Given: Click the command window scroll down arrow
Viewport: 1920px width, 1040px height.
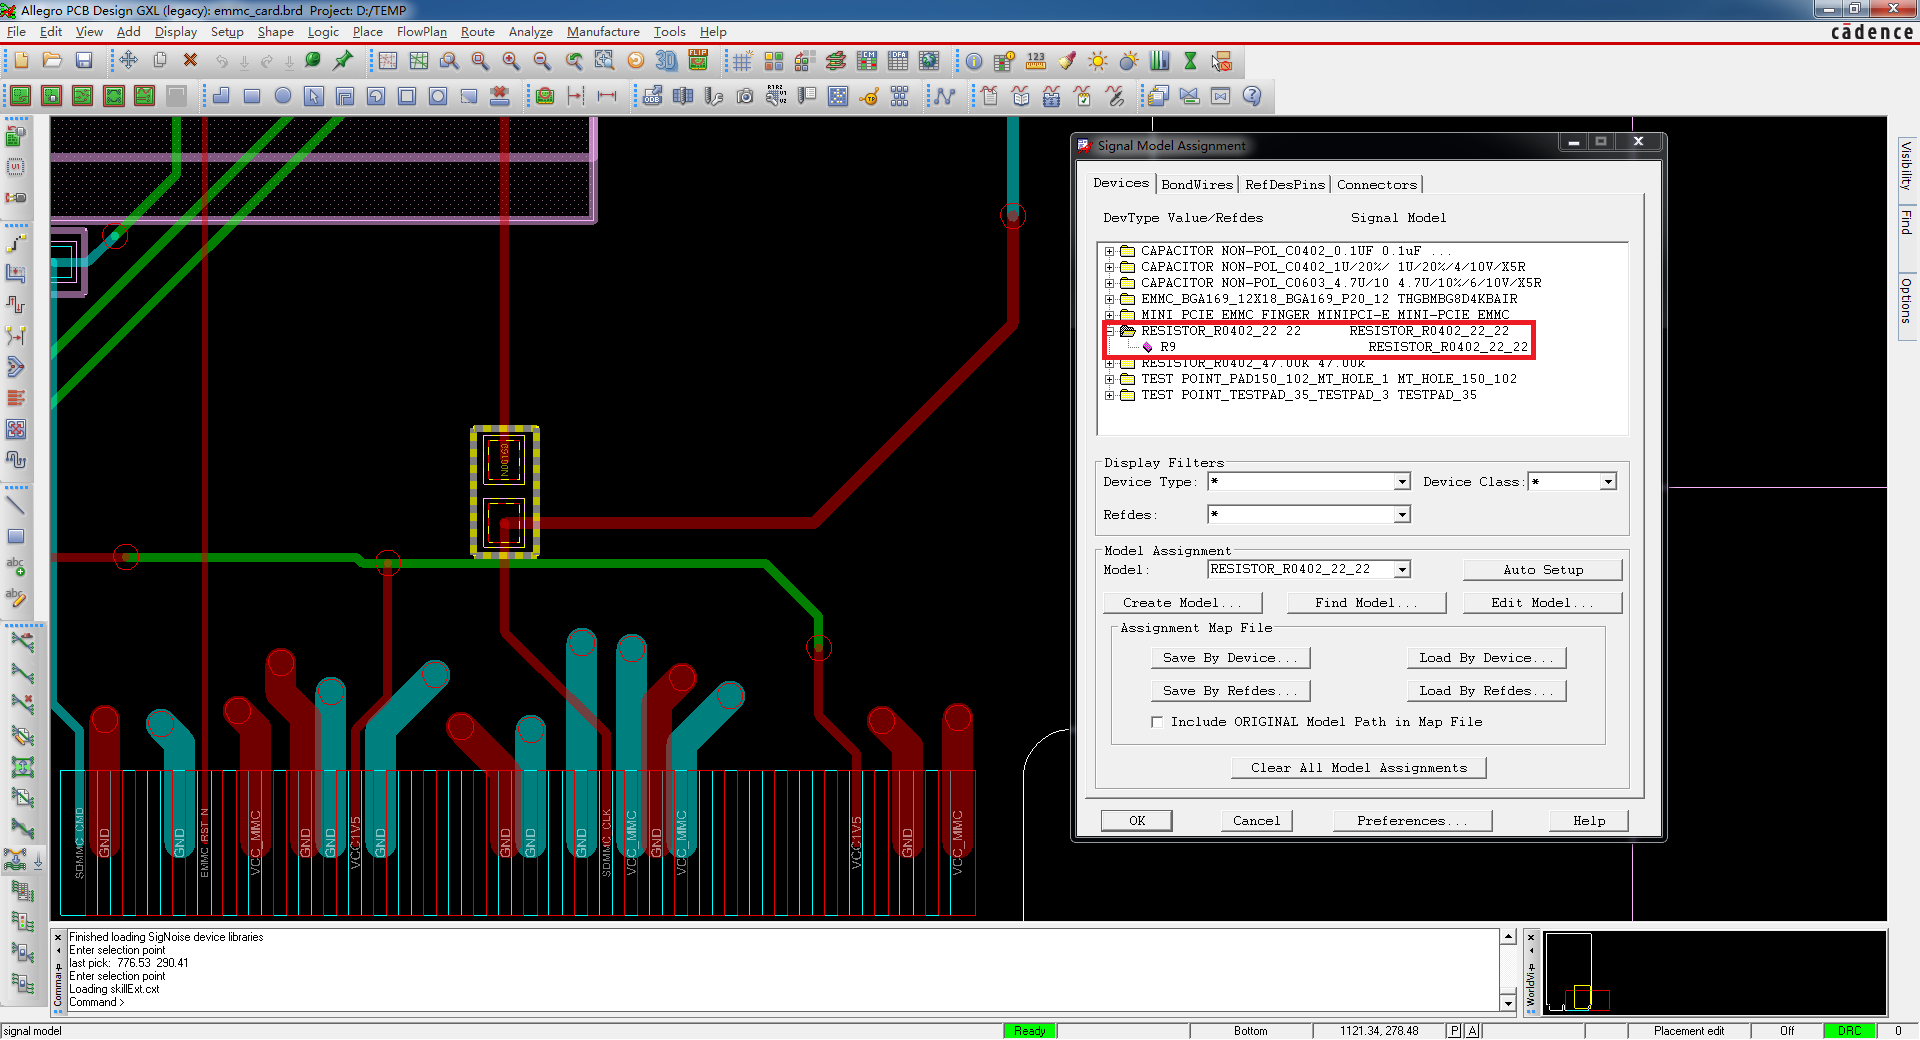Looking at the screenshot, I should (1508, 1002).
